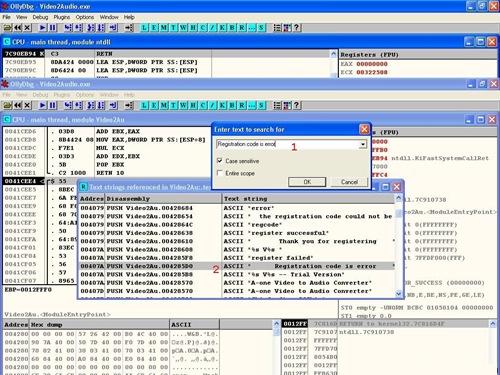
Task: Enable the Entire scope checkbox
Action: click(x=220, y=173)
